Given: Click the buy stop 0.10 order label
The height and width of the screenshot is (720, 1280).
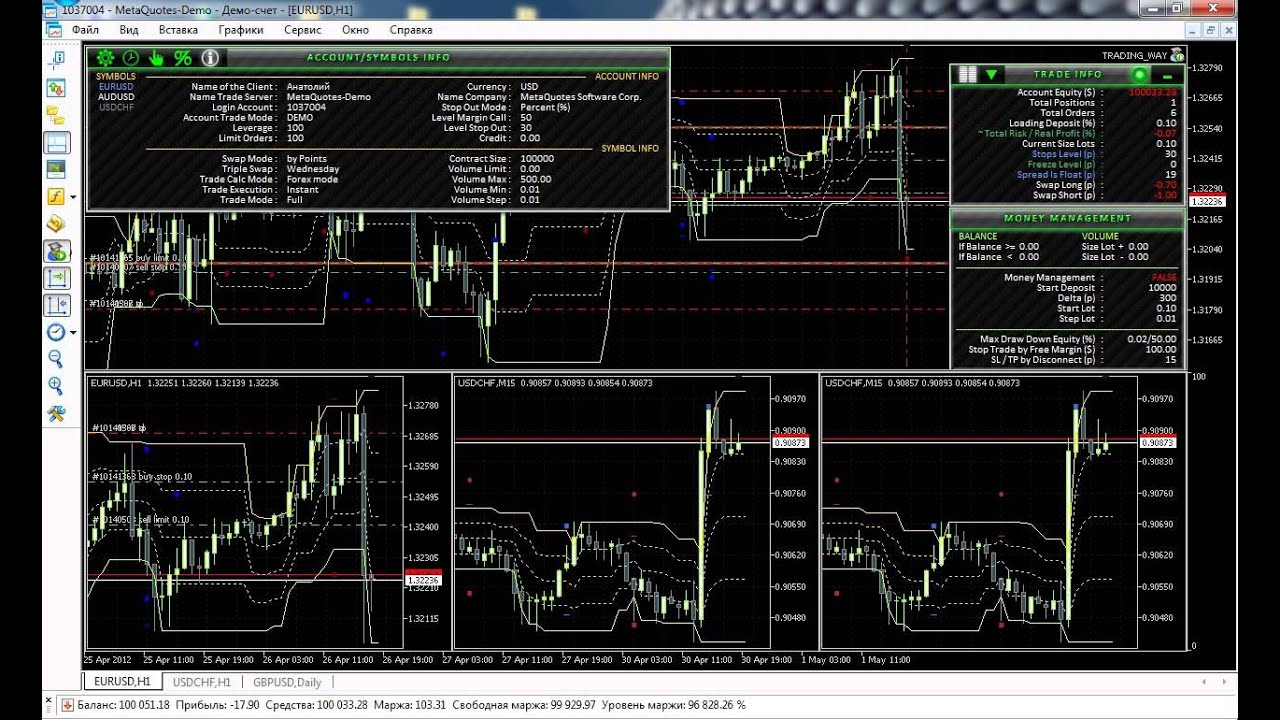Looking at the screenshot, I should [142, 477].
